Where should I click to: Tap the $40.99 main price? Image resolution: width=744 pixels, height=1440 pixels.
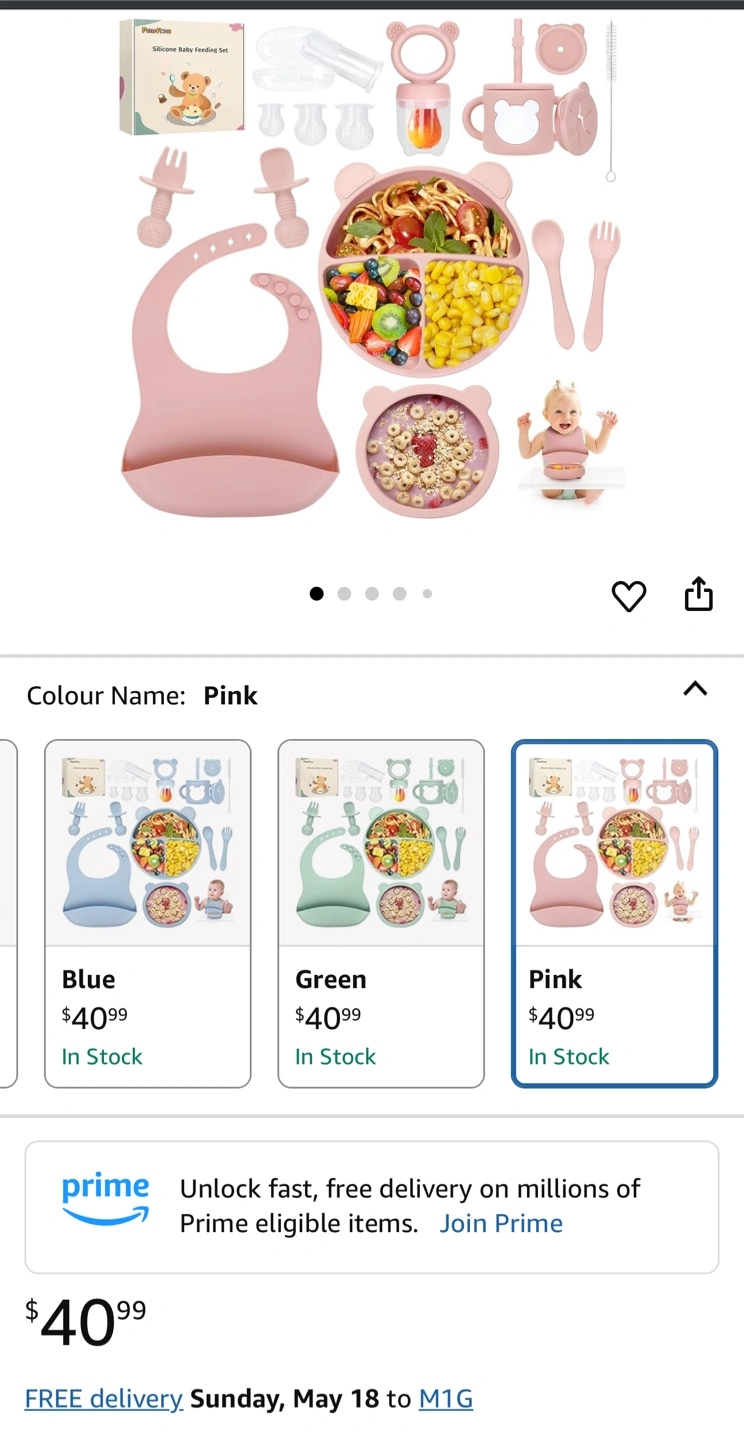(85, 1322)
